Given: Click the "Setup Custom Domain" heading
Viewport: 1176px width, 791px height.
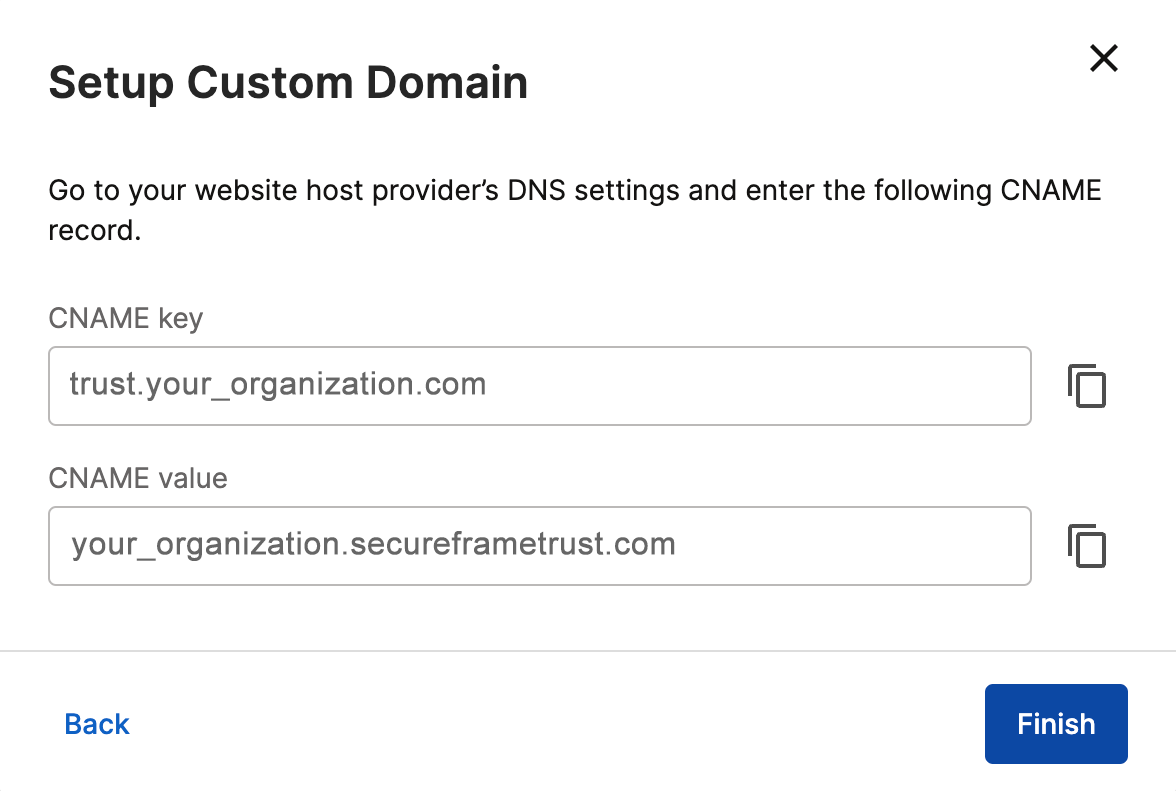Looking at the screenshot, I should (289, 82).
